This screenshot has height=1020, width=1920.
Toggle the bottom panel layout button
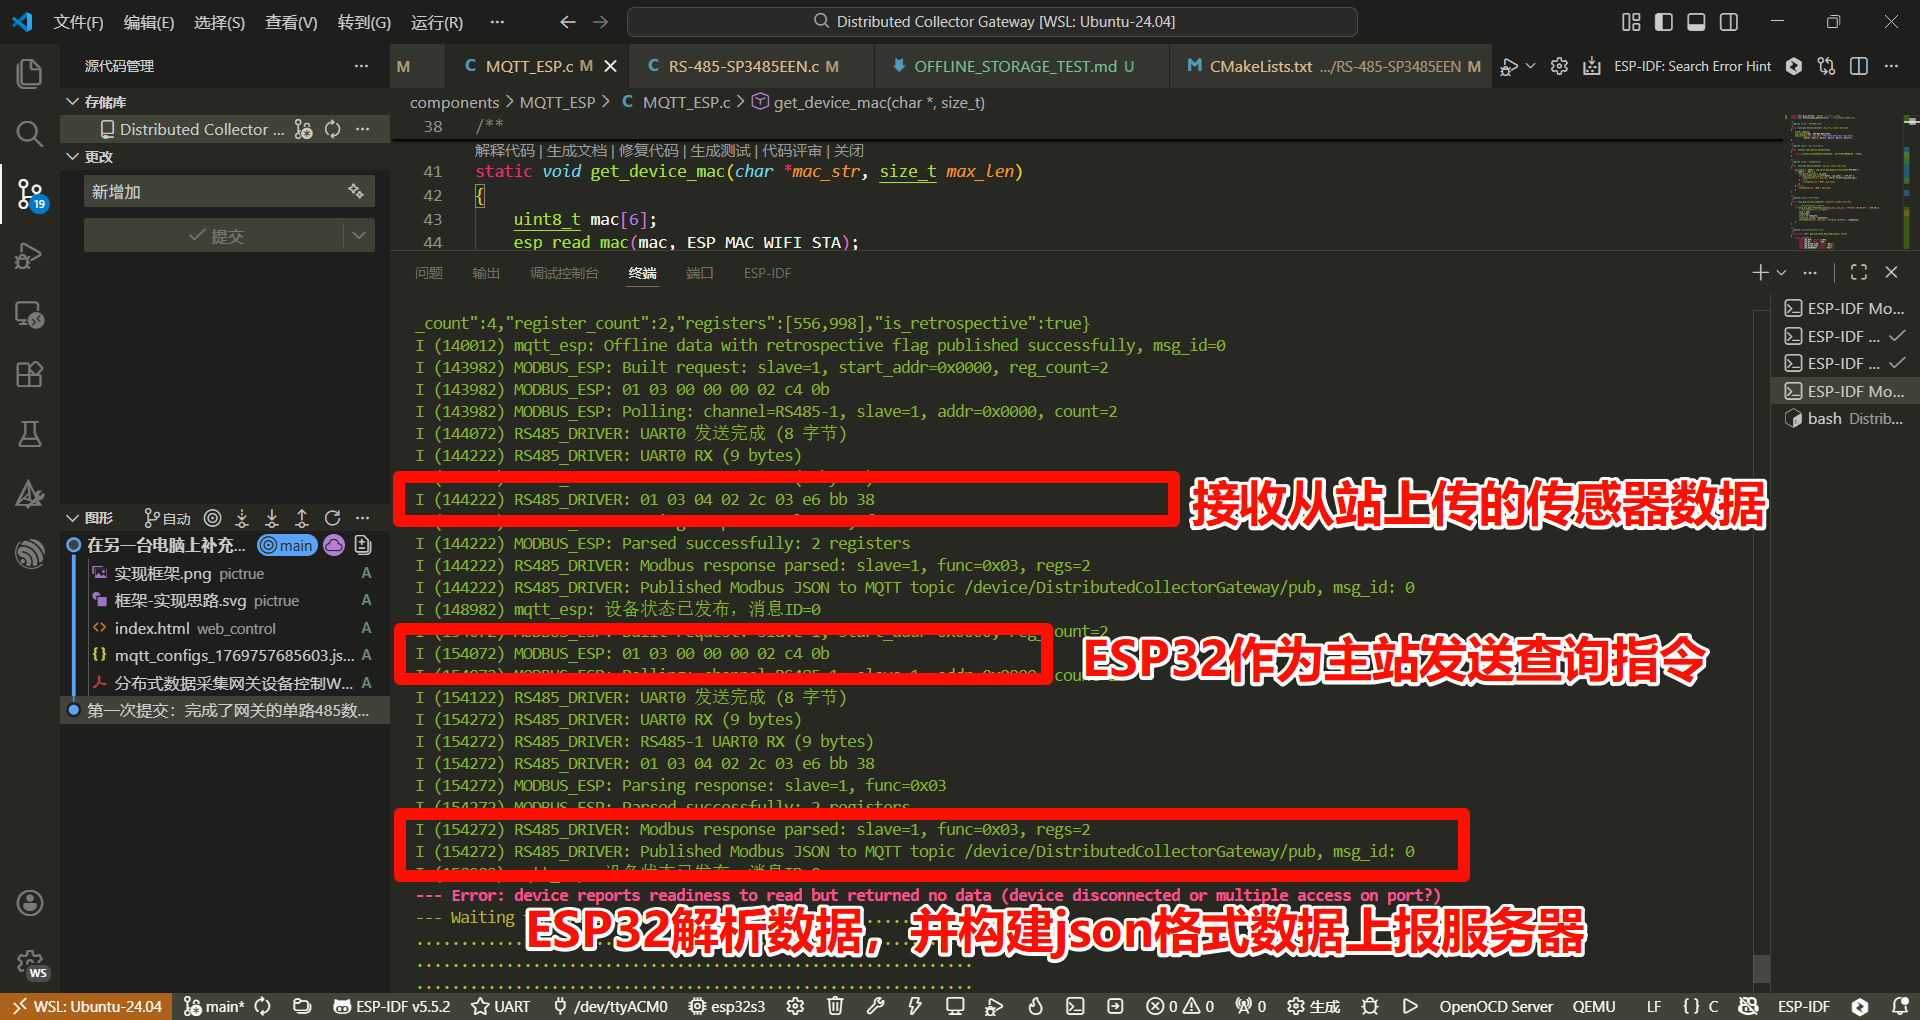tap(1696, 22)
